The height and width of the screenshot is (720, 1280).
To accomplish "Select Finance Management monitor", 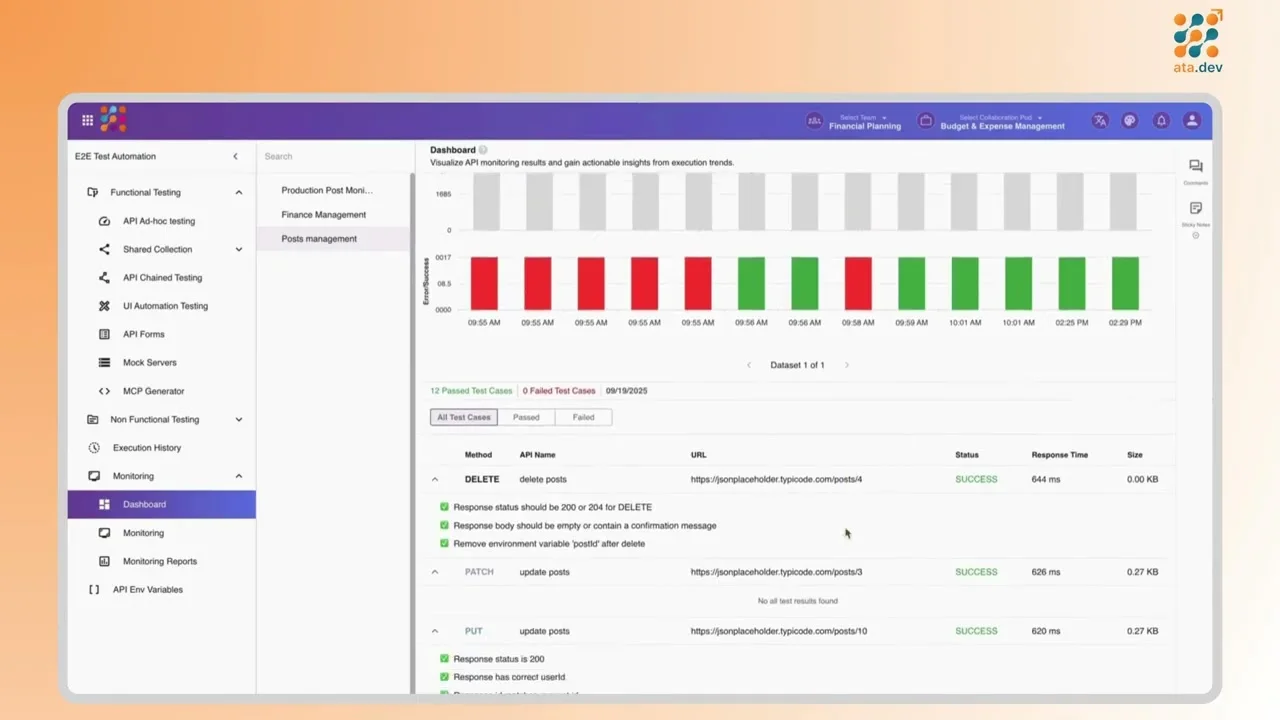I will click(323, 215).
